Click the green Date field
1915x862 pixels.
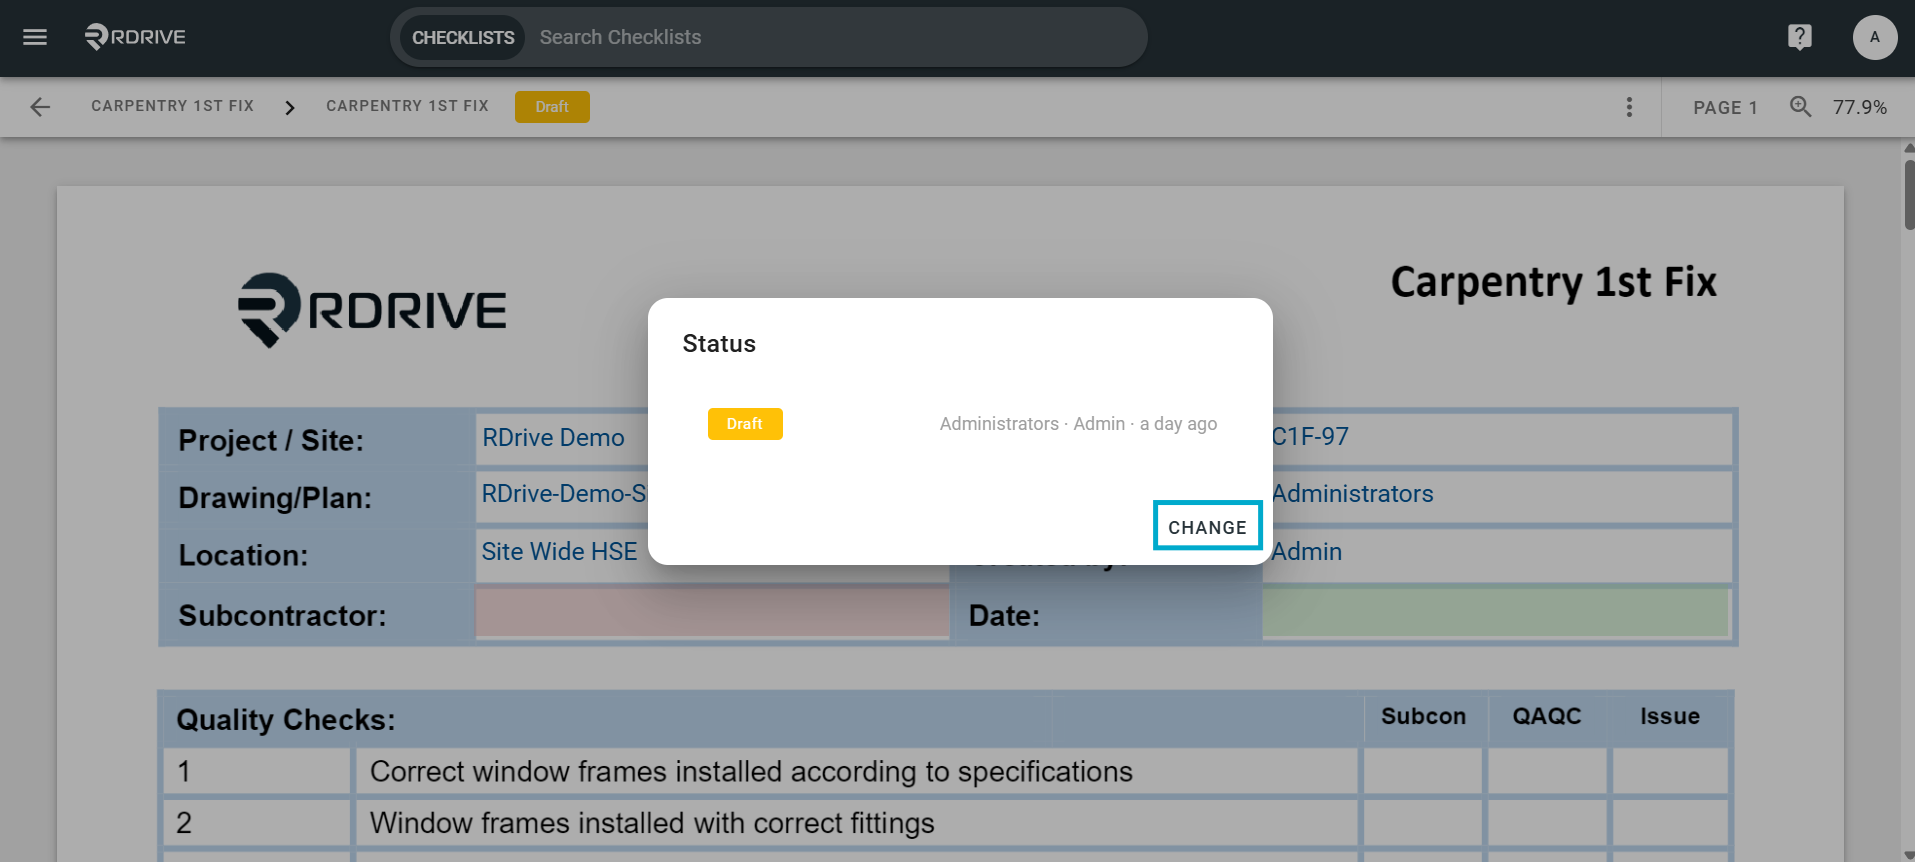[1495, 613]
